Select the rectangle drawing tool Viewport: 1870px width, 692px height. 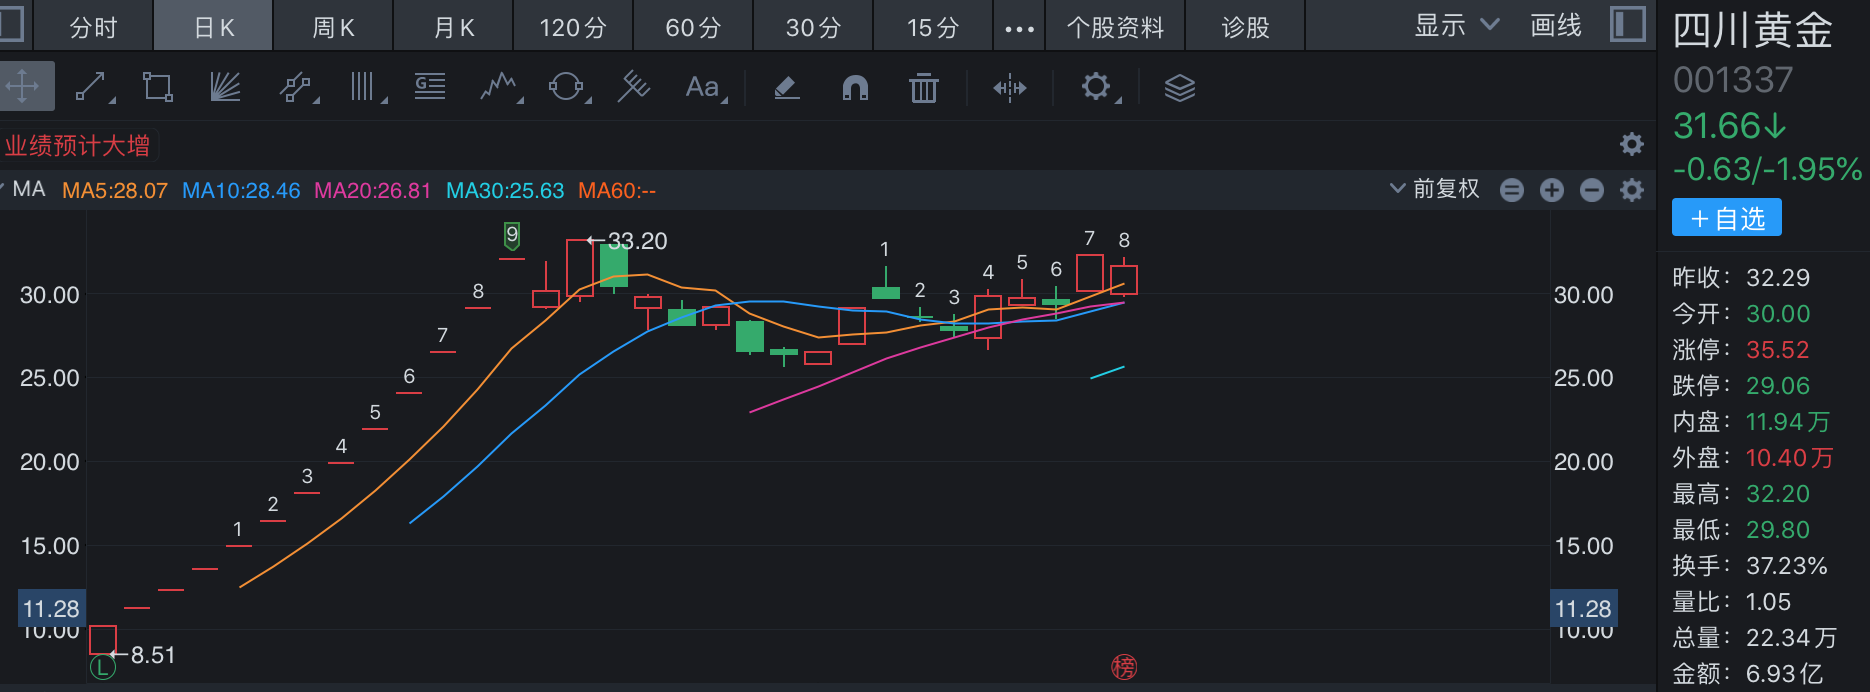(157, 87)
